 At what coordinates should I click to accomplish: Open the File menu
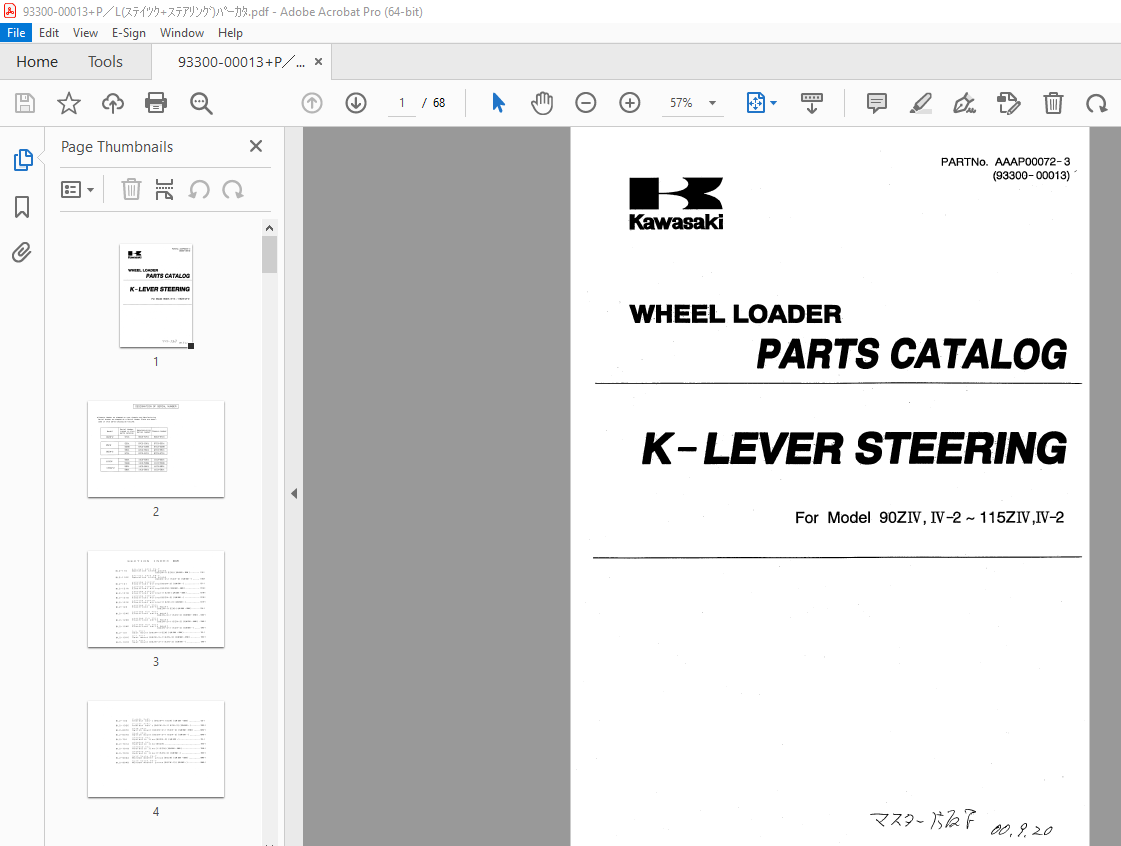click(x=16, y=33)
